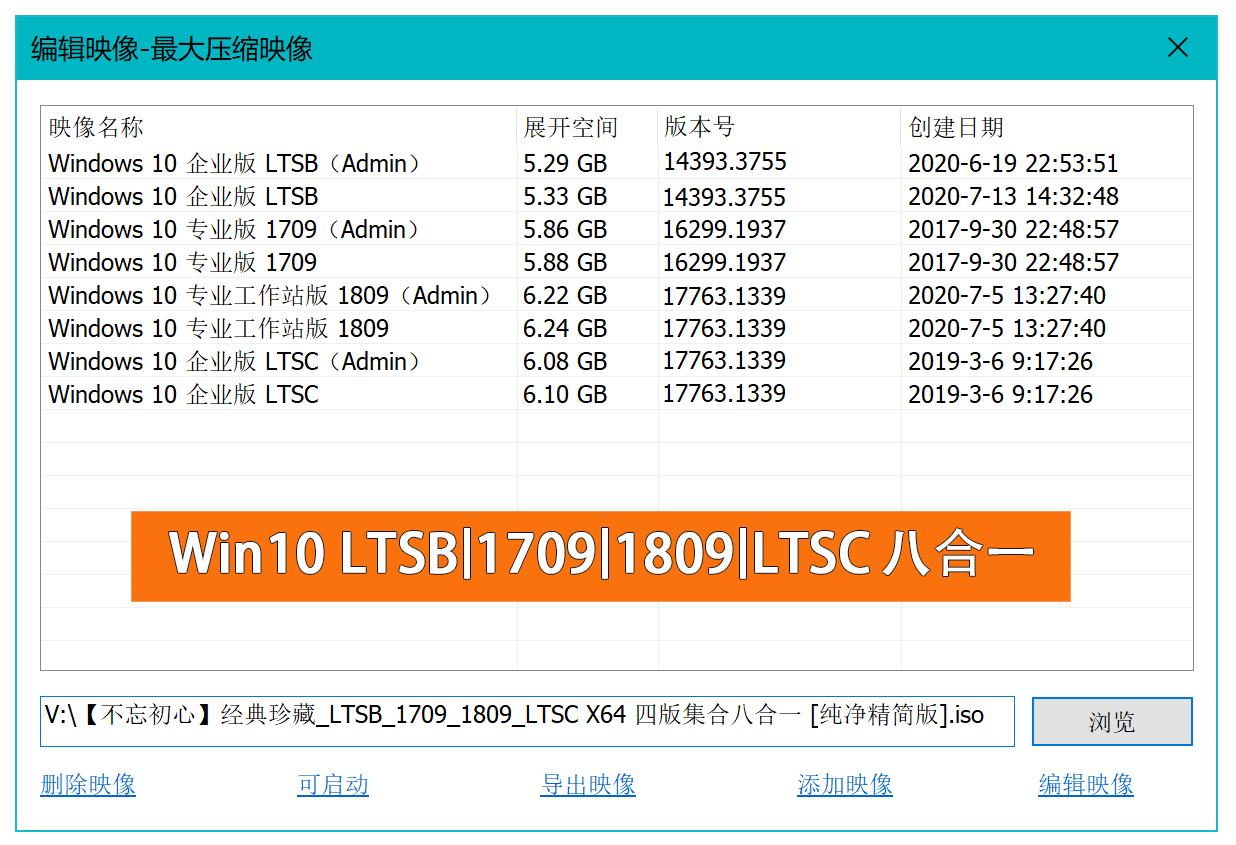Close the 编辑映像 dialog

[1178, 47]
